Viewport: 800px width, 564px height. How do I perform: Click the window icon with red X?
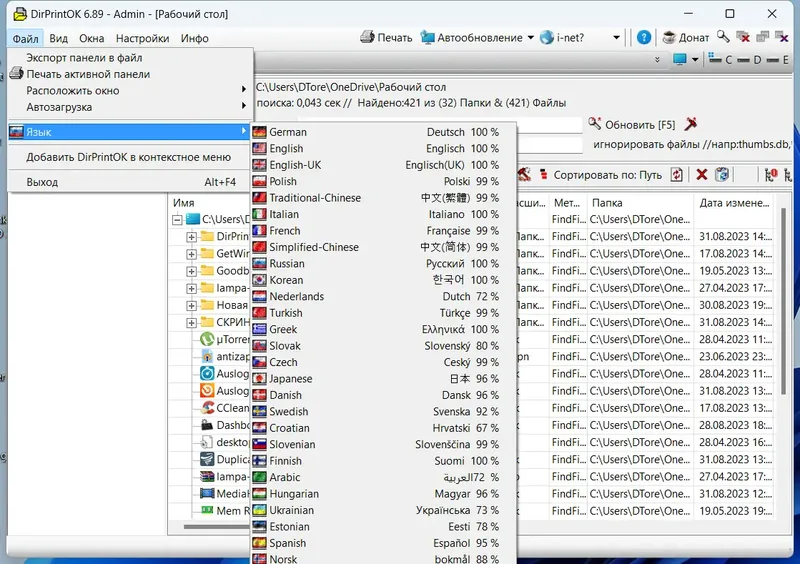[x=742, y=37]
